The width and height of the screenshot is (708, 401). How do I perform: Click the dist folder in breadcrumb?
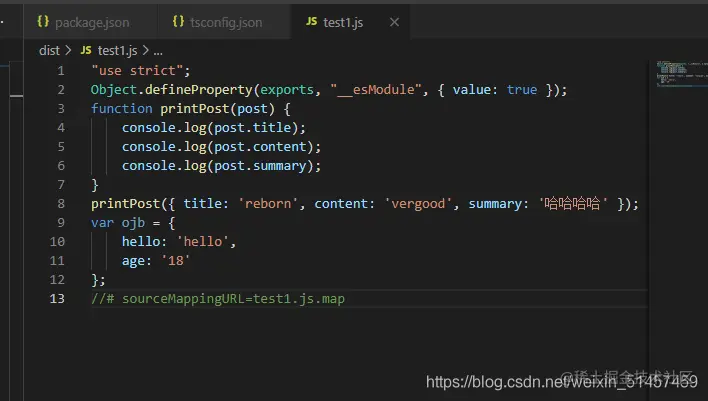click(49, 51)
